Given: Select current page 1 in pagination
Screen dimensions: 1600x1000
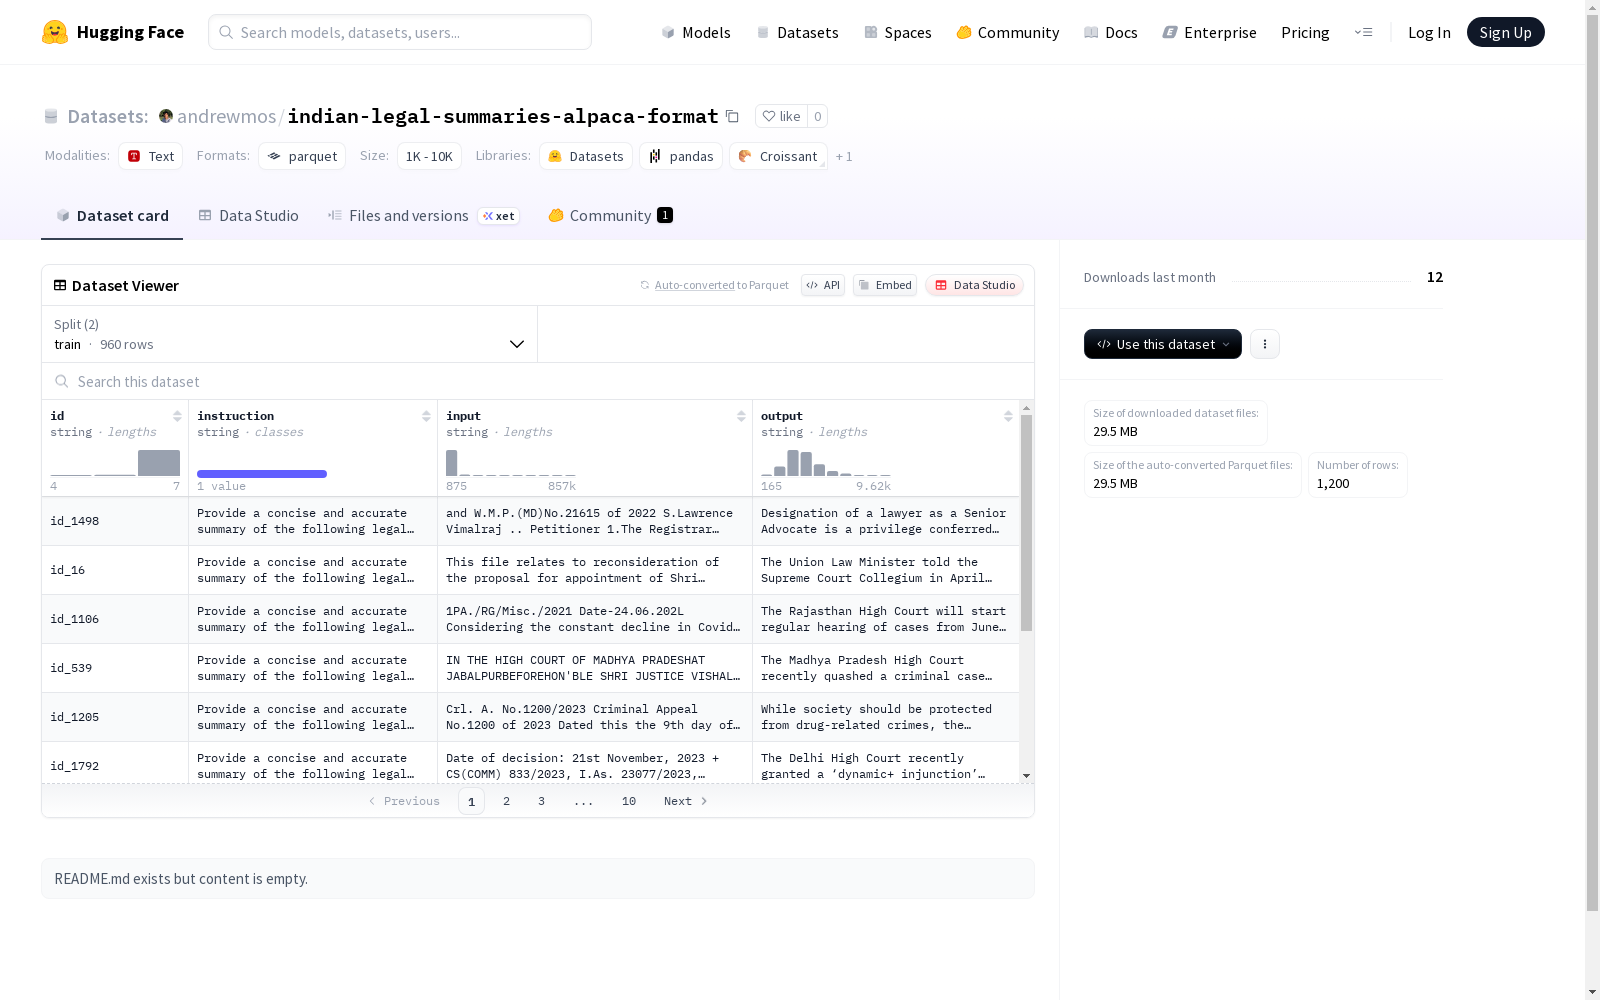Looking at the screenshot, I should [x=471, y=801].
